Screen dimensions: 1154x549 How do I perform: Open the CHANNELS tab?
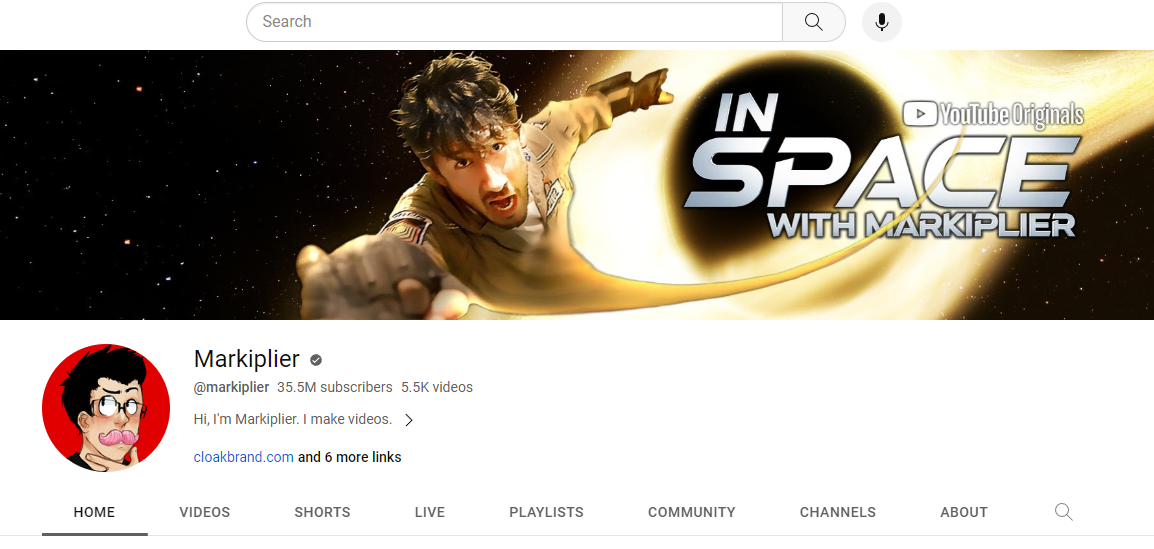[838, 512]
